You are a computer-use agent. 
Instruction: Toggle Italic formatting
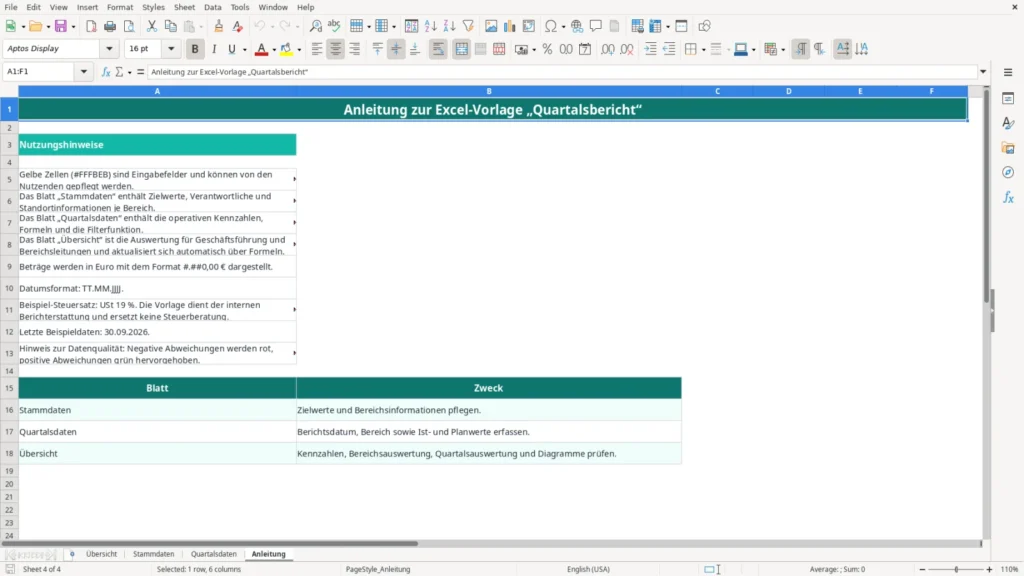pyautogui.click(x=214, y=49)
